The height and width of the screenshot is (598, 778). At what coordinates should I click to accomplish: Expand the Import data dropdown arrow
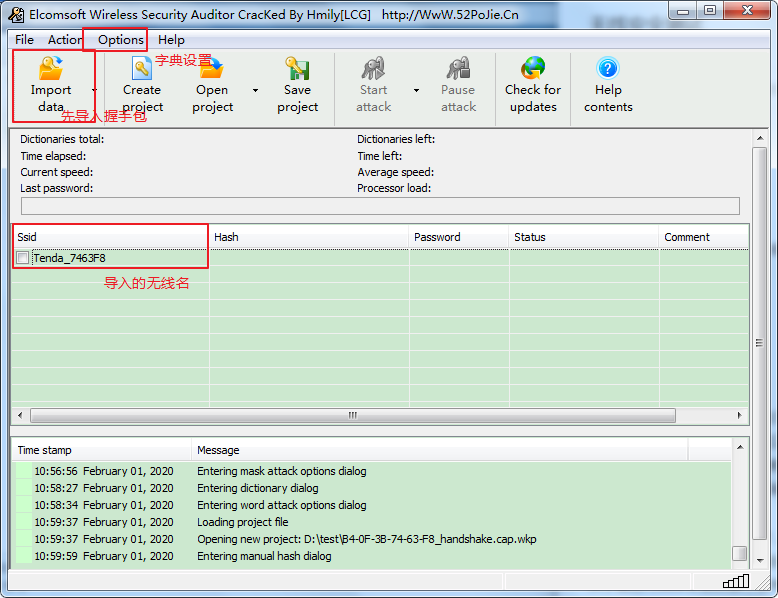94,90
